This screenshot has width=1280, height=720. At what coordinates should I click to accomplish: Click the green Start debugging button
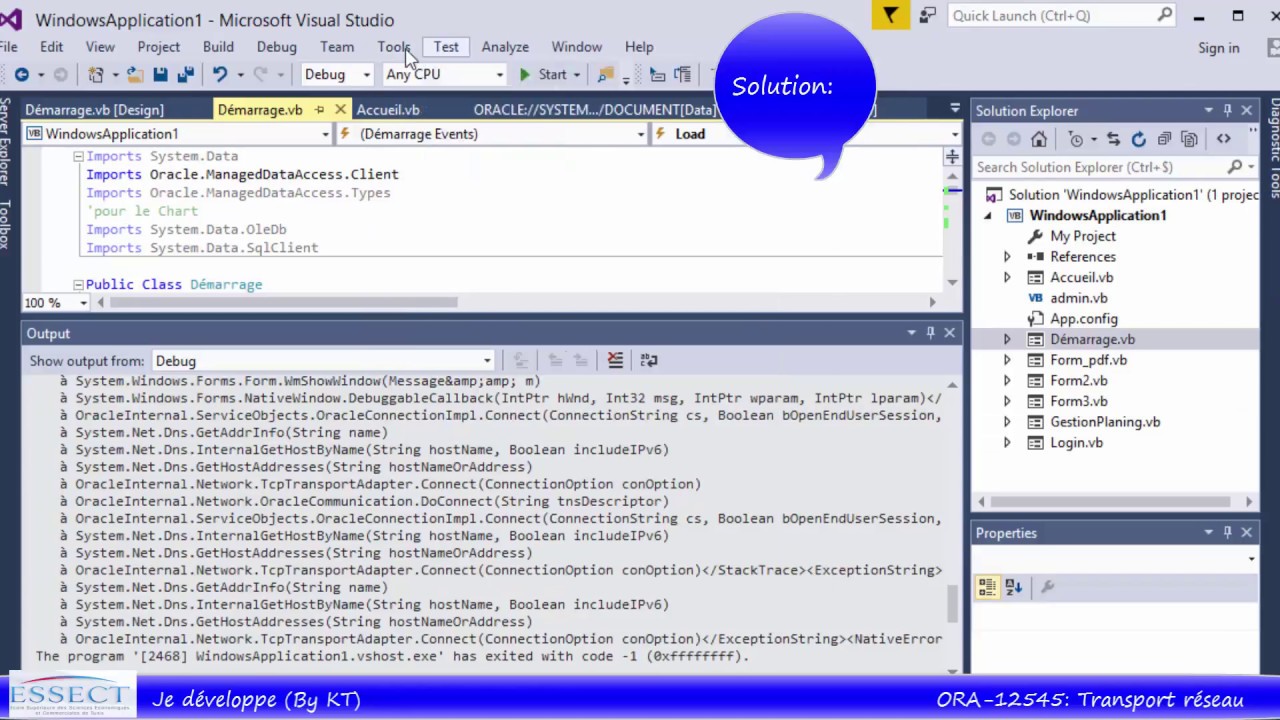543,74
